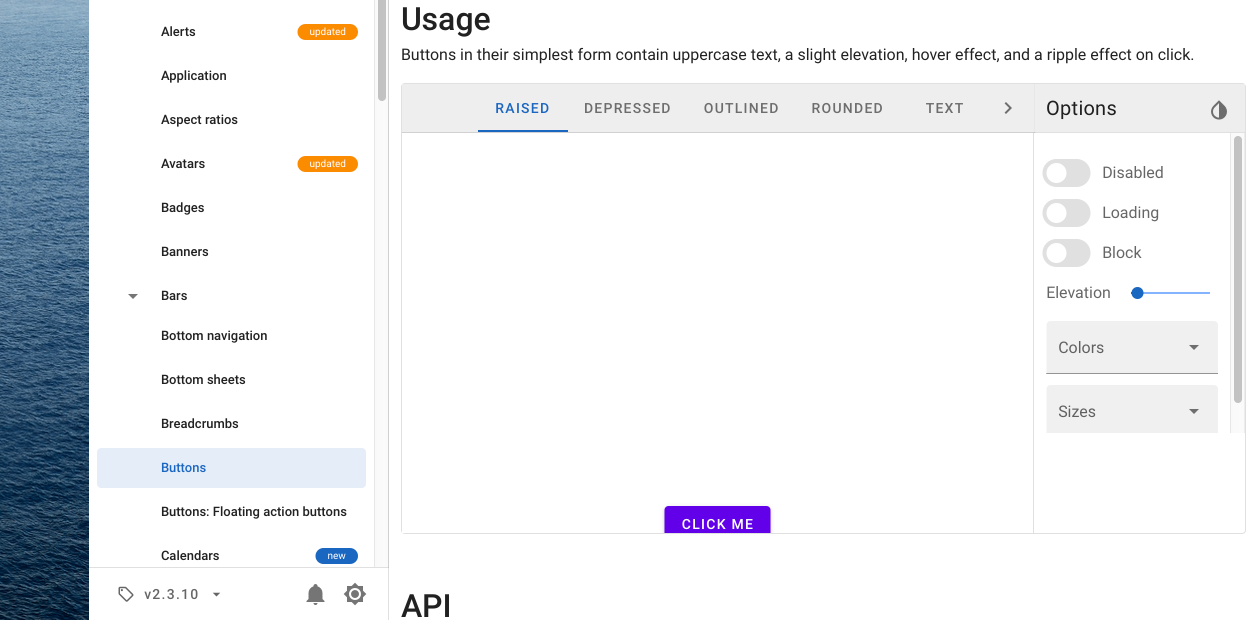Click the tag icon next to version number
This screenshot has height=620, width=1256.
(x=125, y=594)
